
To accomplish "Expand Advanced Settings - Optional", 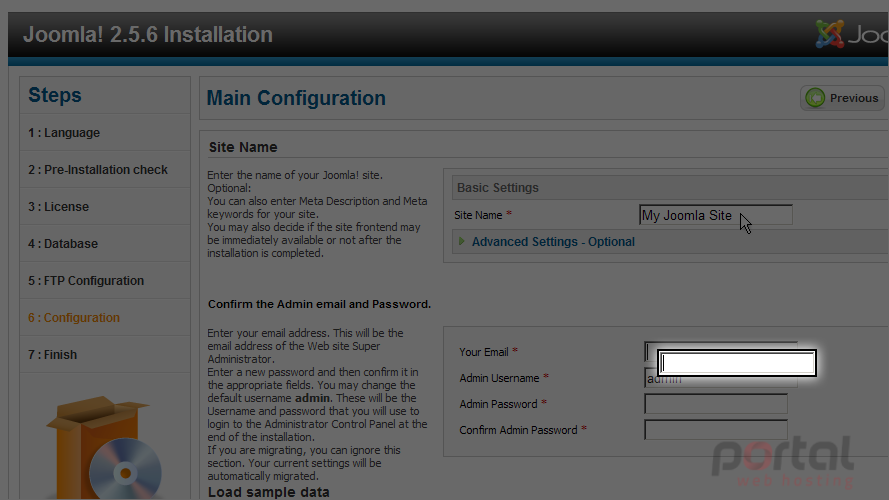I will click(x=553, y=241).
